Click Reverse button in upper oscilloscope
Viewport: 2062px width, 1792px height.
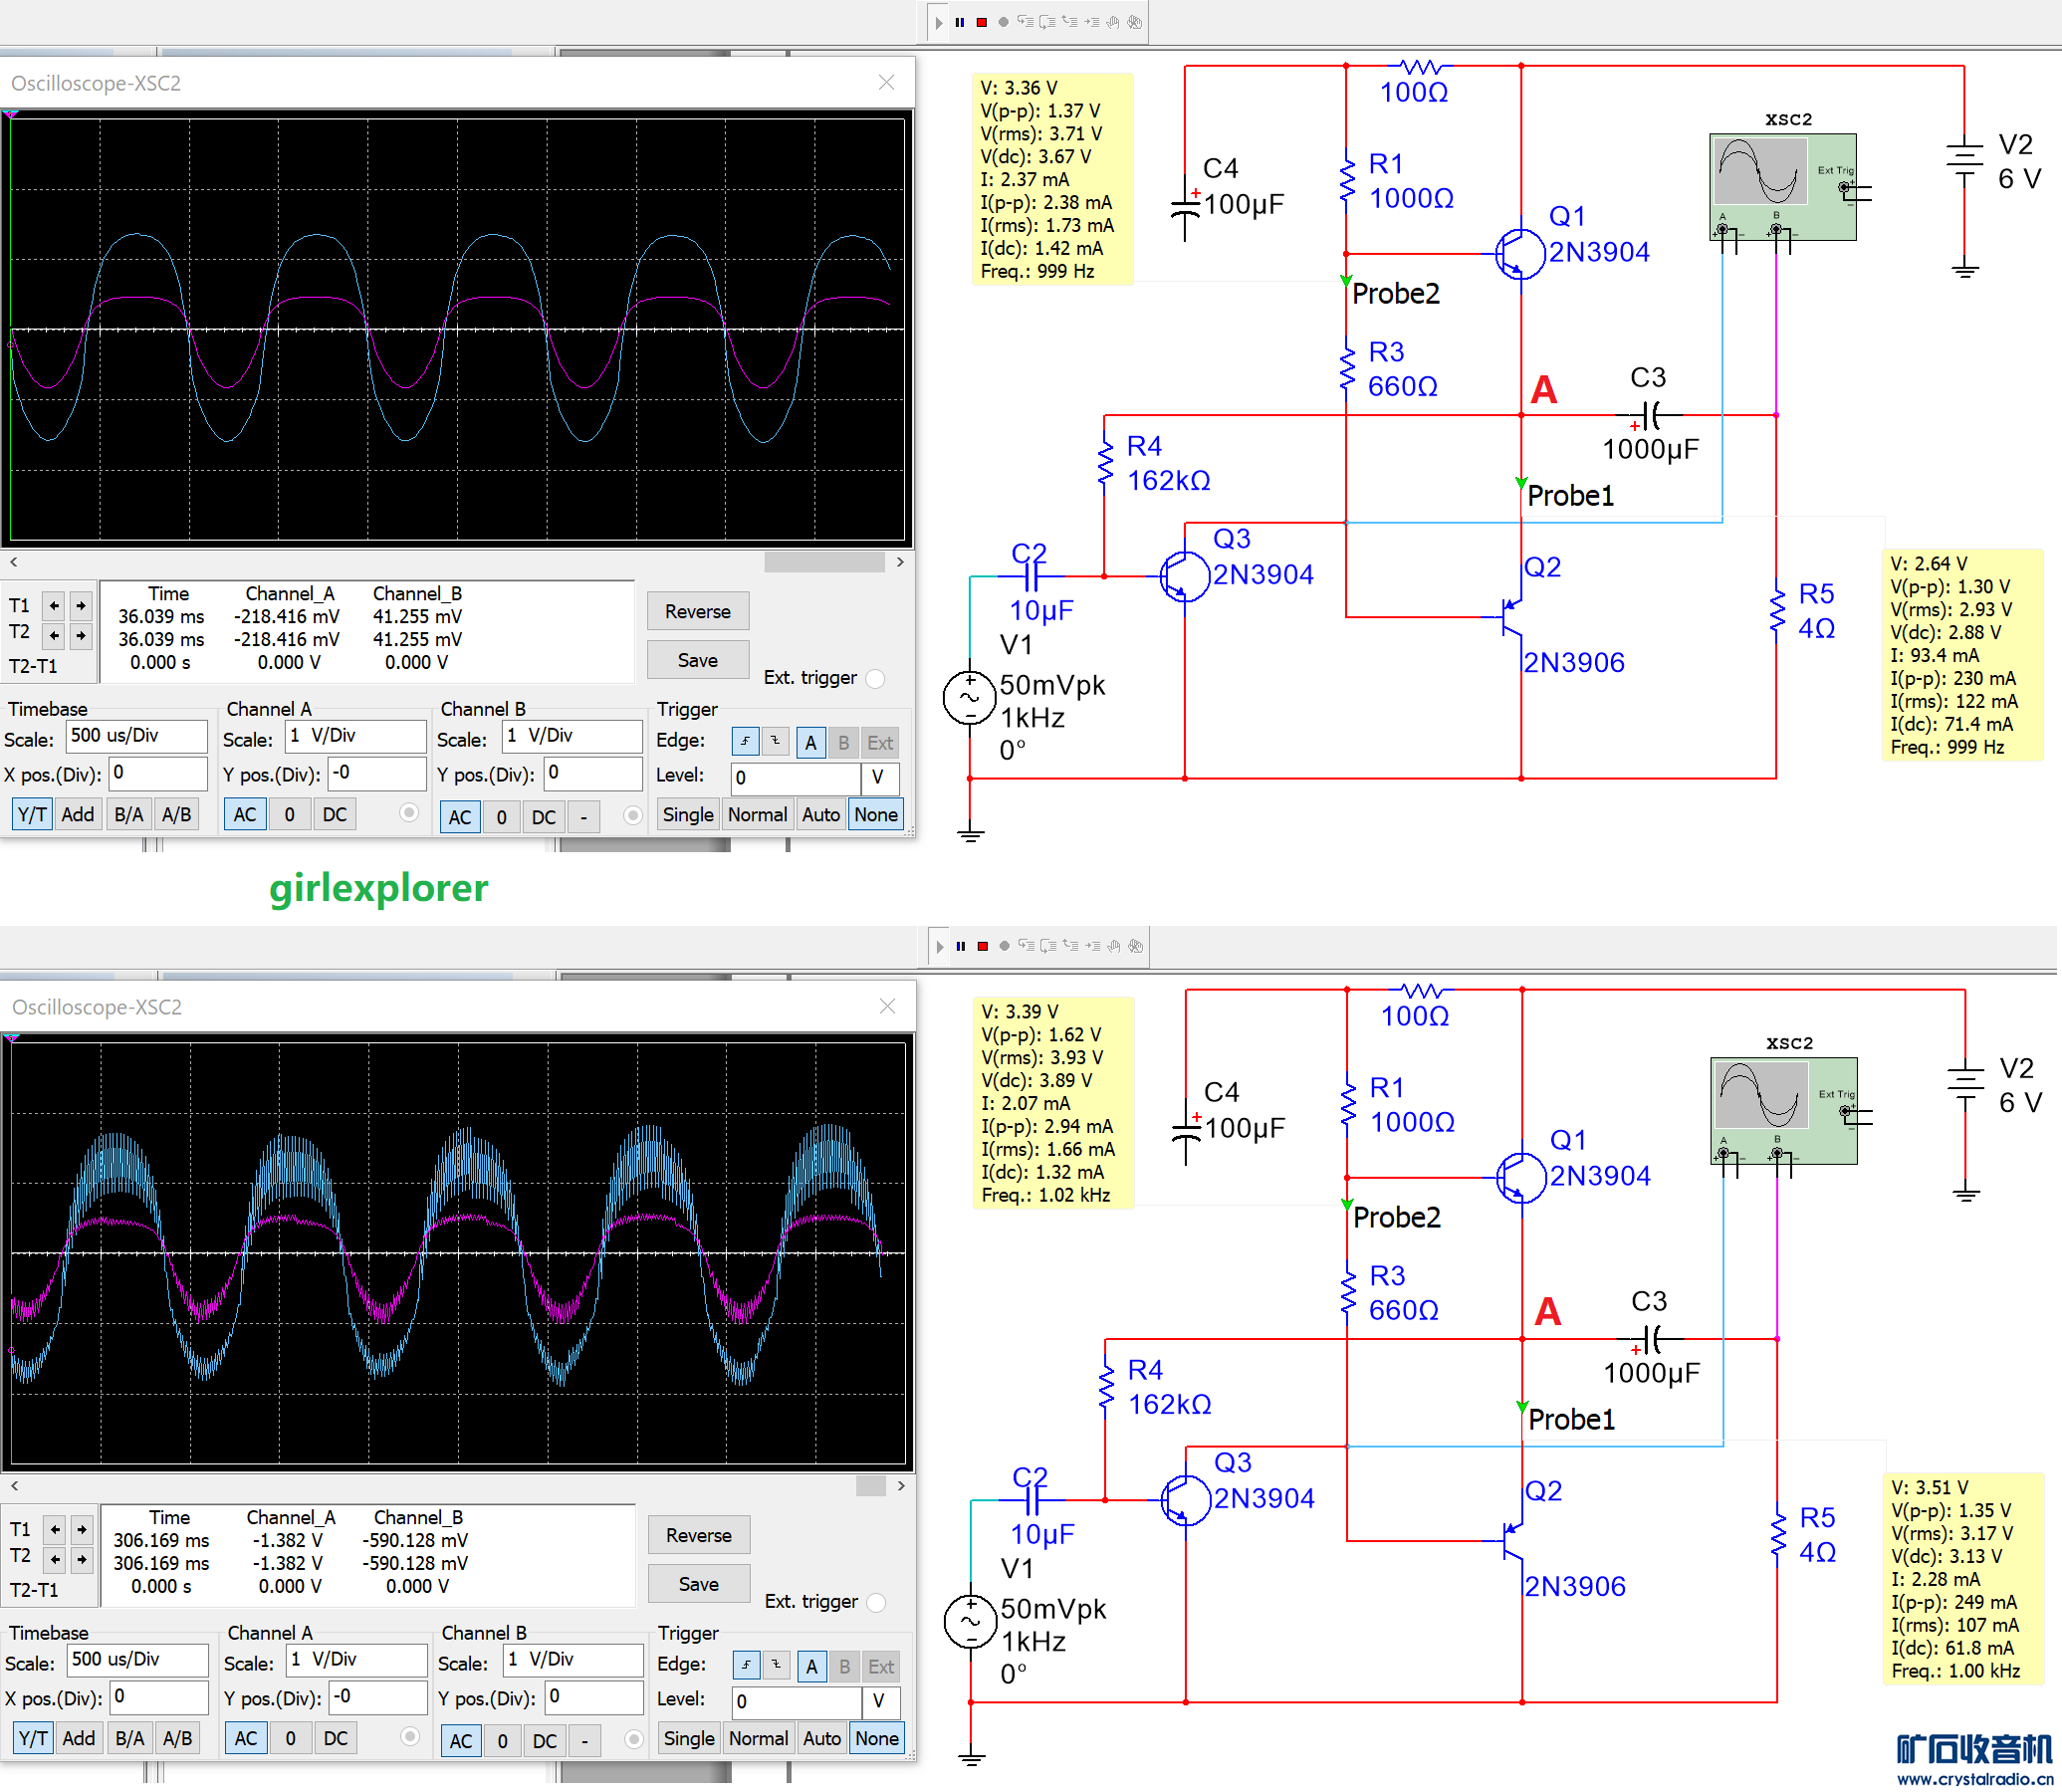[697, 611]
